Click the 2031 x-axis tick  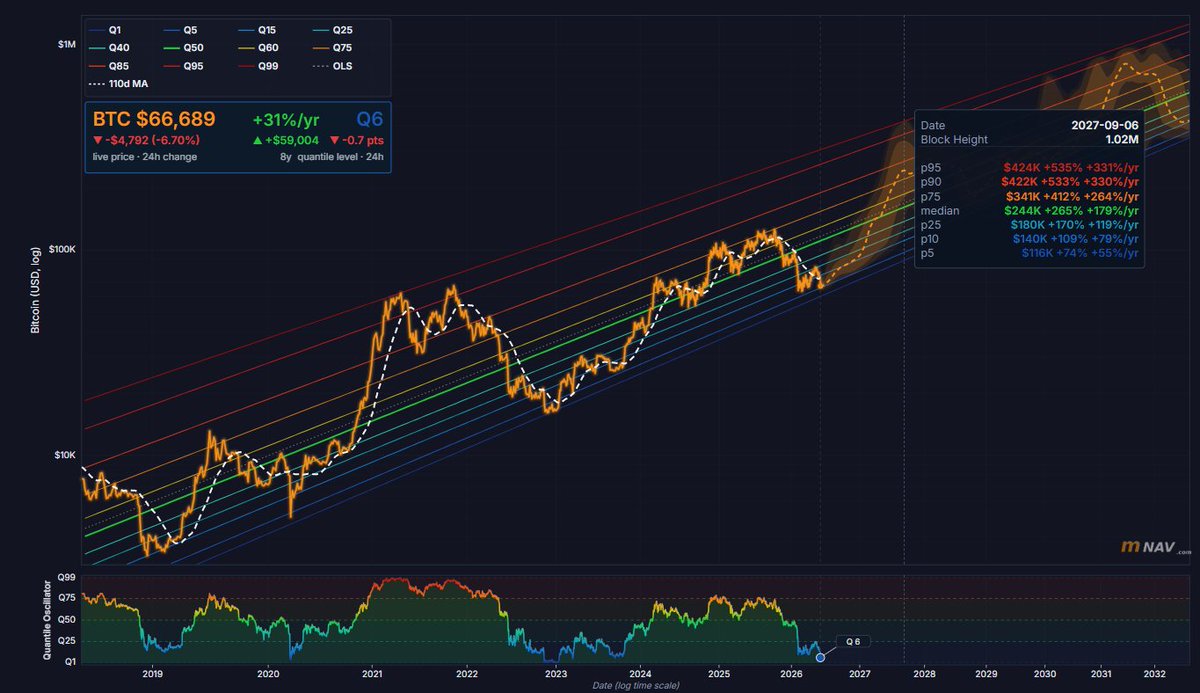(x=1101, y=676)
